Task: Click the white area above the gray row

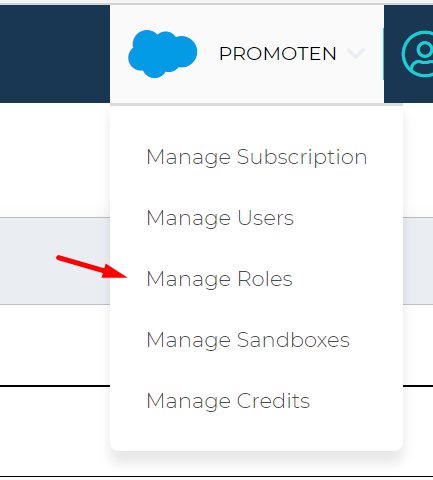Action: pos(55,160)
